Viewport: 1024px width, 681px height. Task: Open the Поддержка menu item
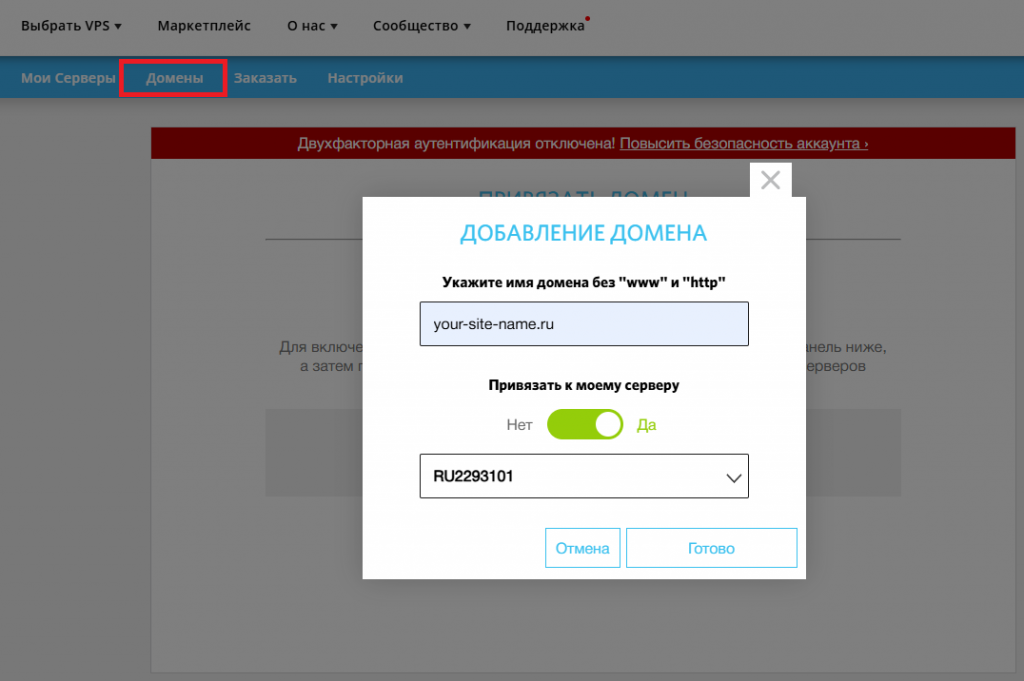point(545,26)
